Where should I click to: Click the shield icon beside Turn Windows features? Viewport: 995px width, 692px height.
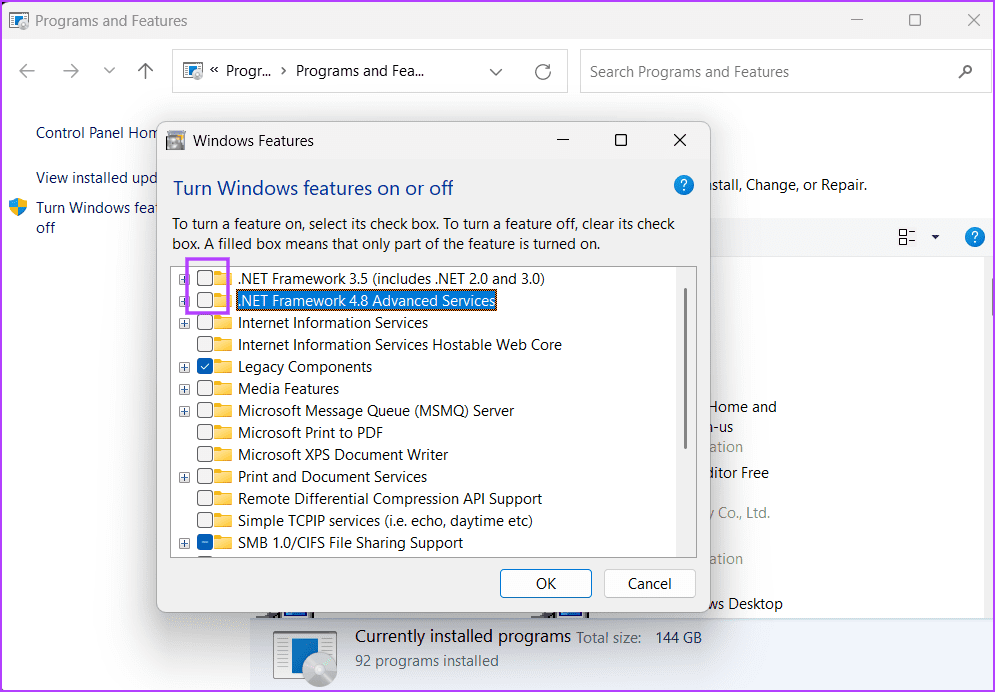(x=18, y=207)
